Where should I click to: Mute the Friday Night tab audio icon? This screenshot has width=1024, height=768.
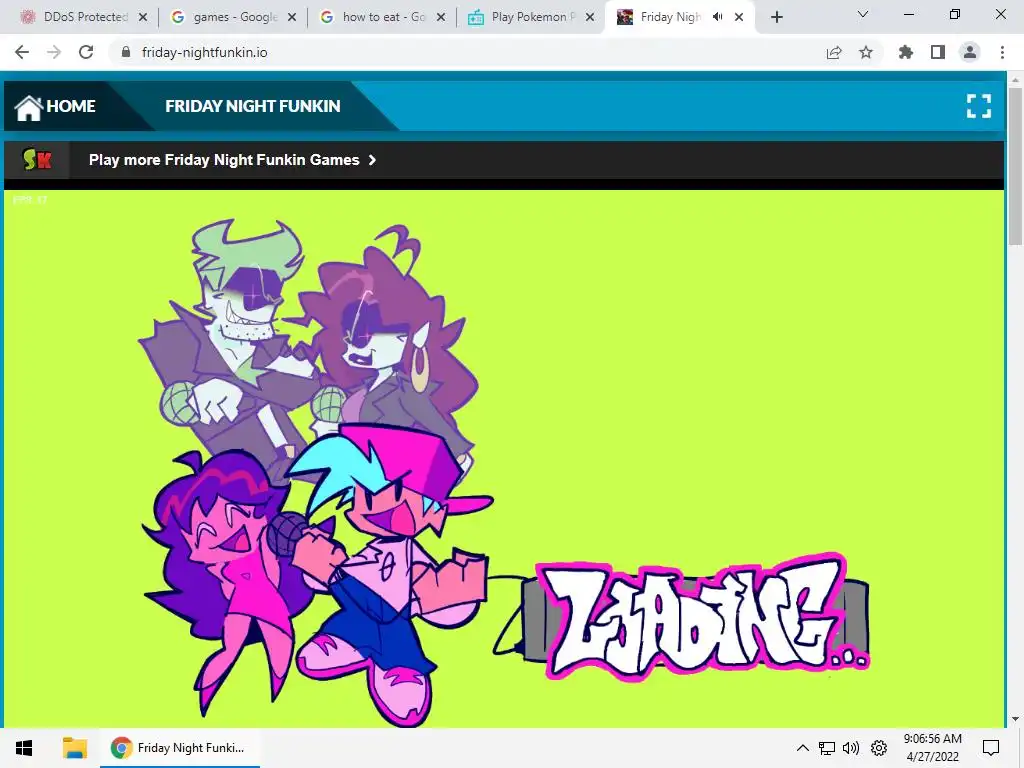click(718, 17)
